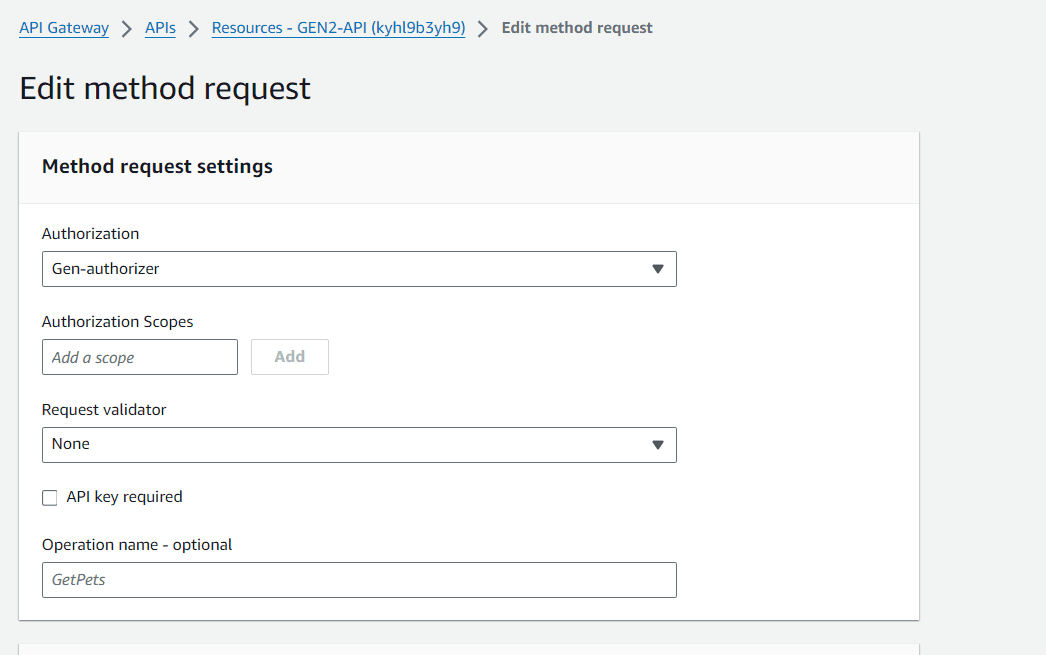The width and height of the screenshot is (1046, 655).
Task: Click the Edit method request page heading
Action: tap(165, 88)
